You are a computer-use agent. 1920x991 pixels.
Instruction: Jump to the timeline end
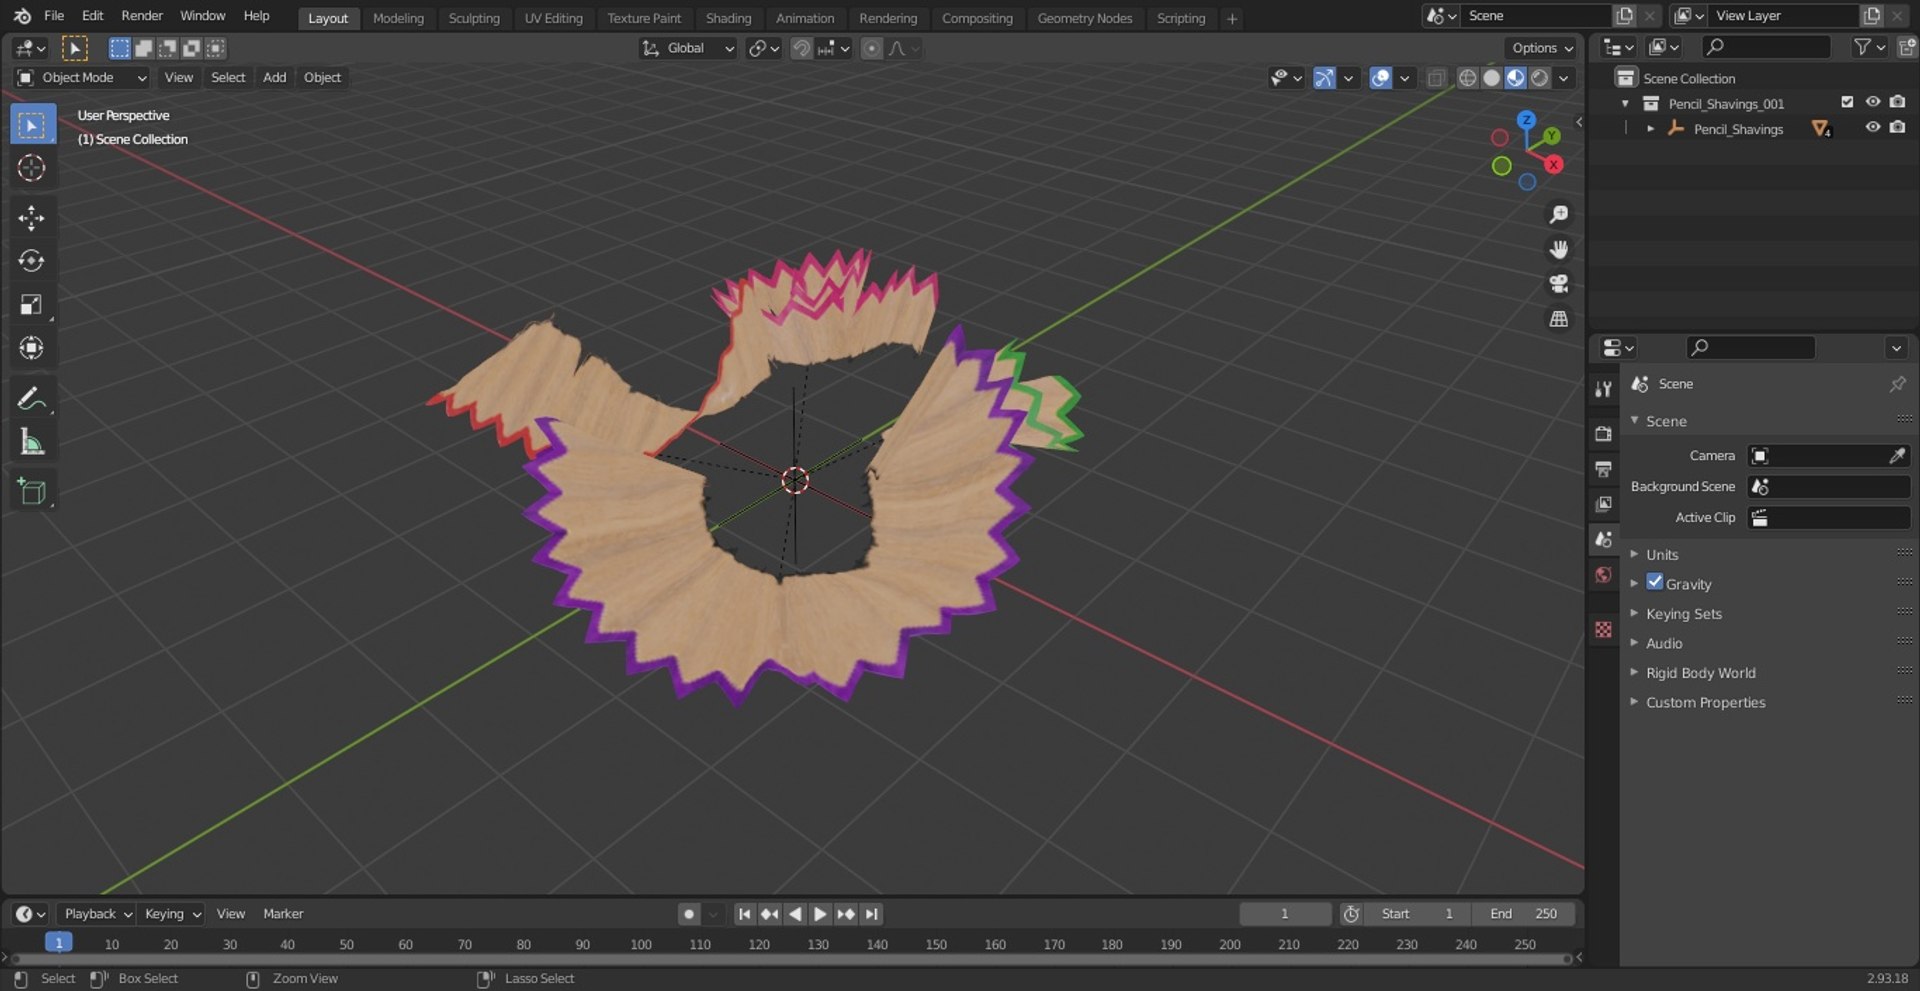pos(872,914)
